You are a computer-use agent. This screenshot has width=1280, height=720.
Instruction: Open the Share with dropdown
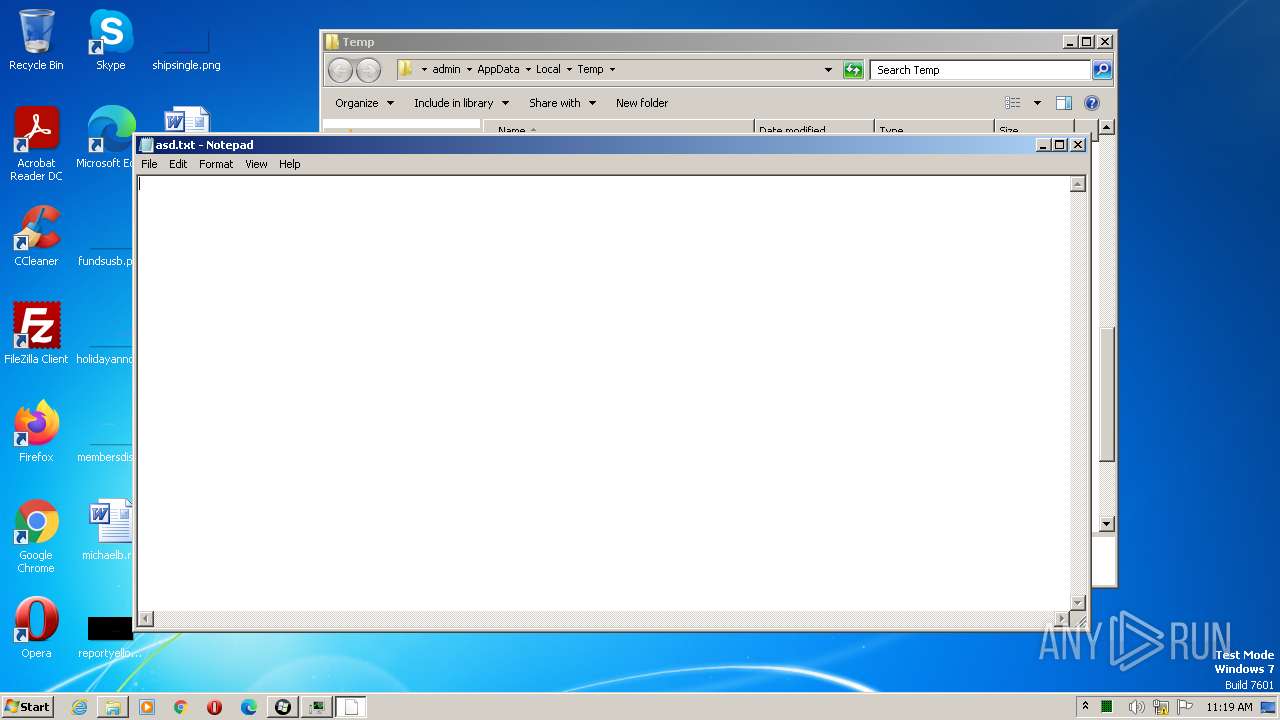[x=562, y=103]
